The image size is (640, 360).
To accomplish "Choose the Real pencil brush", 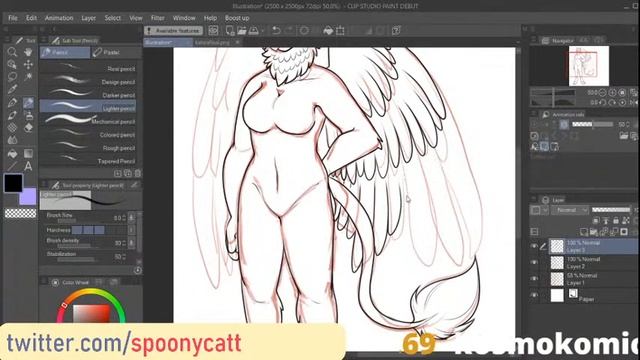I will coord(88,68).
